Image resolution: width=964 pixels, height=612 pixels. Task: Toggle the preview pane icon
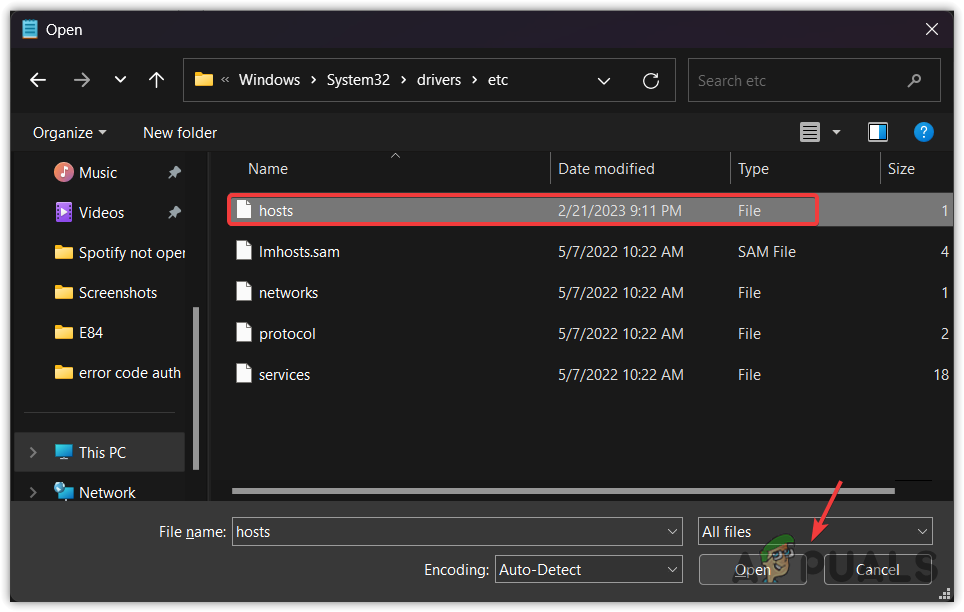pos(877,132)
